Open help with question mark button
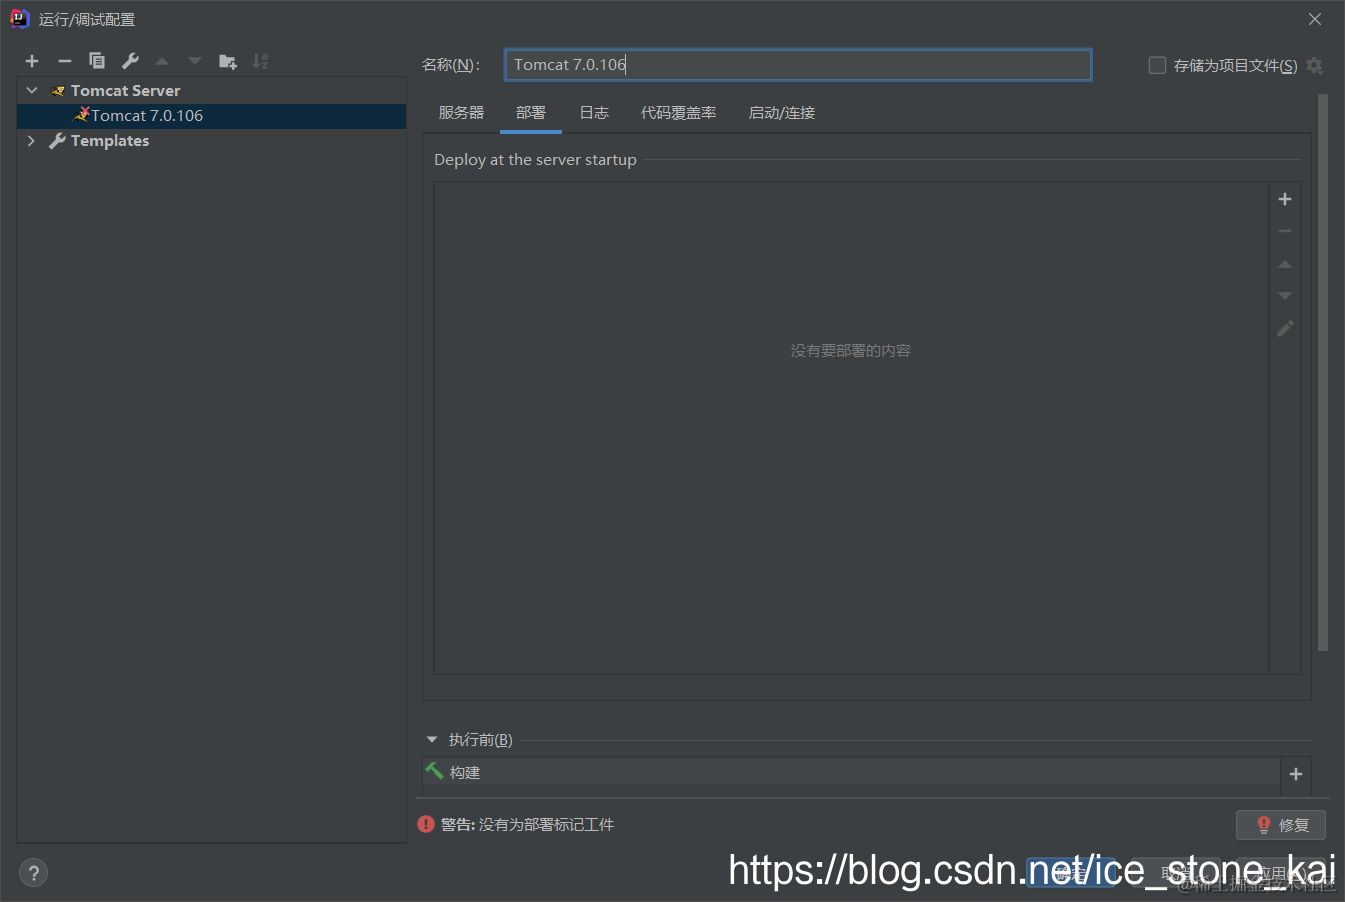Screen dimensions: 1345x902 (x=33, y=873)
